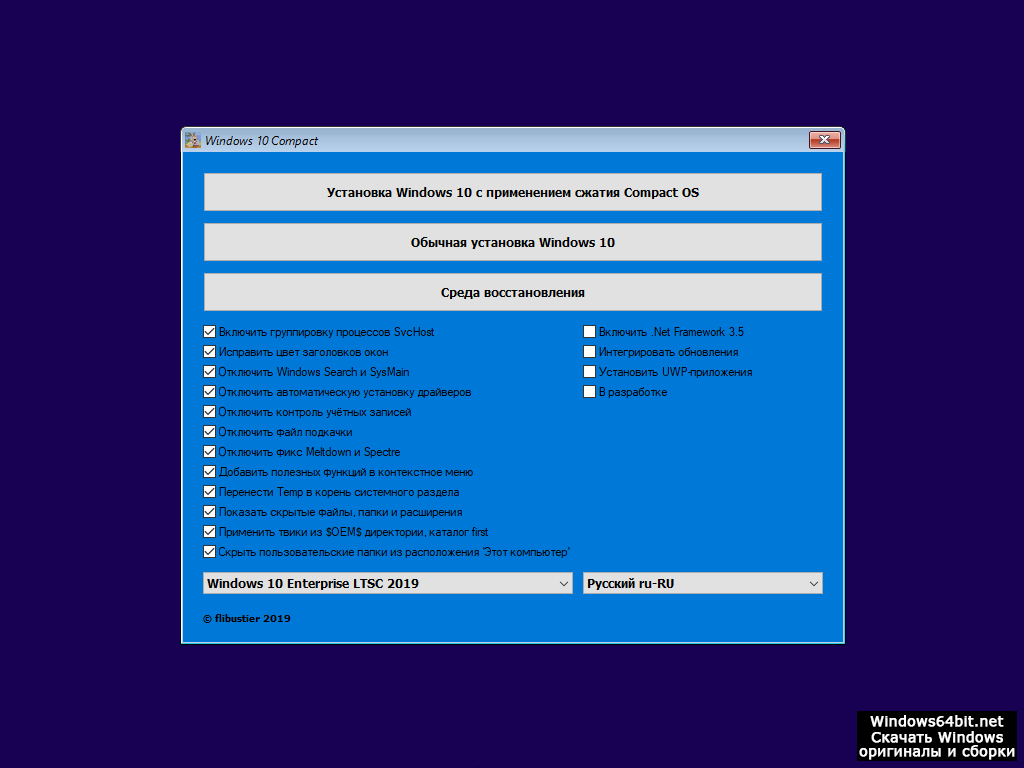The height and width of the screenshot is (768, 1024).
Task: Click Обычная установка Windows 10 button
Action: coord(512,242)
